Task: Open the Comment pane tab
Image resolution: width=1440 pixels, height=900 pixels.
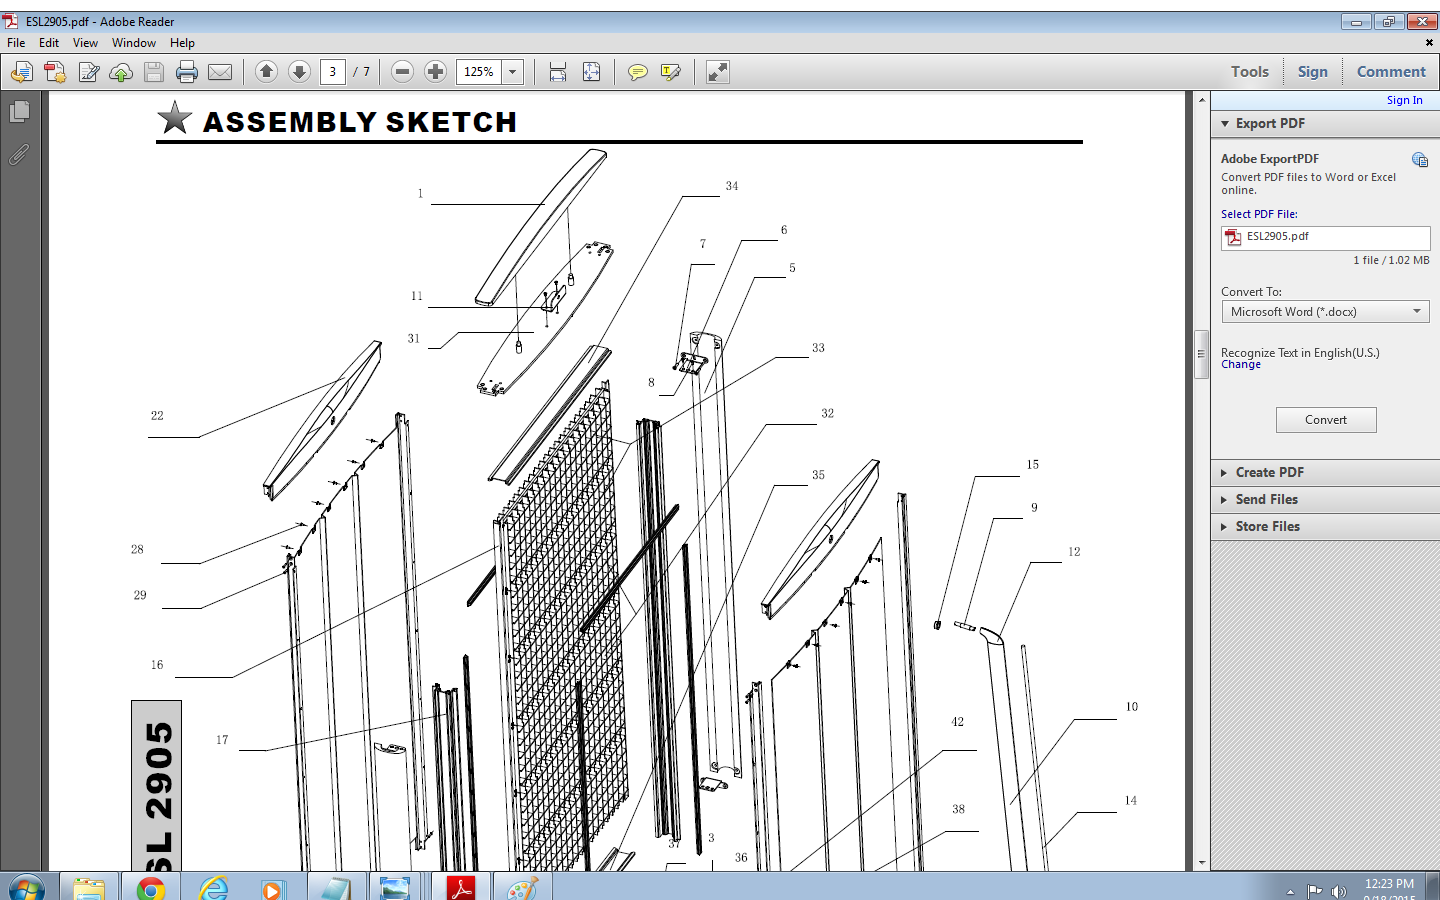Action: [x=1391, y=72]
